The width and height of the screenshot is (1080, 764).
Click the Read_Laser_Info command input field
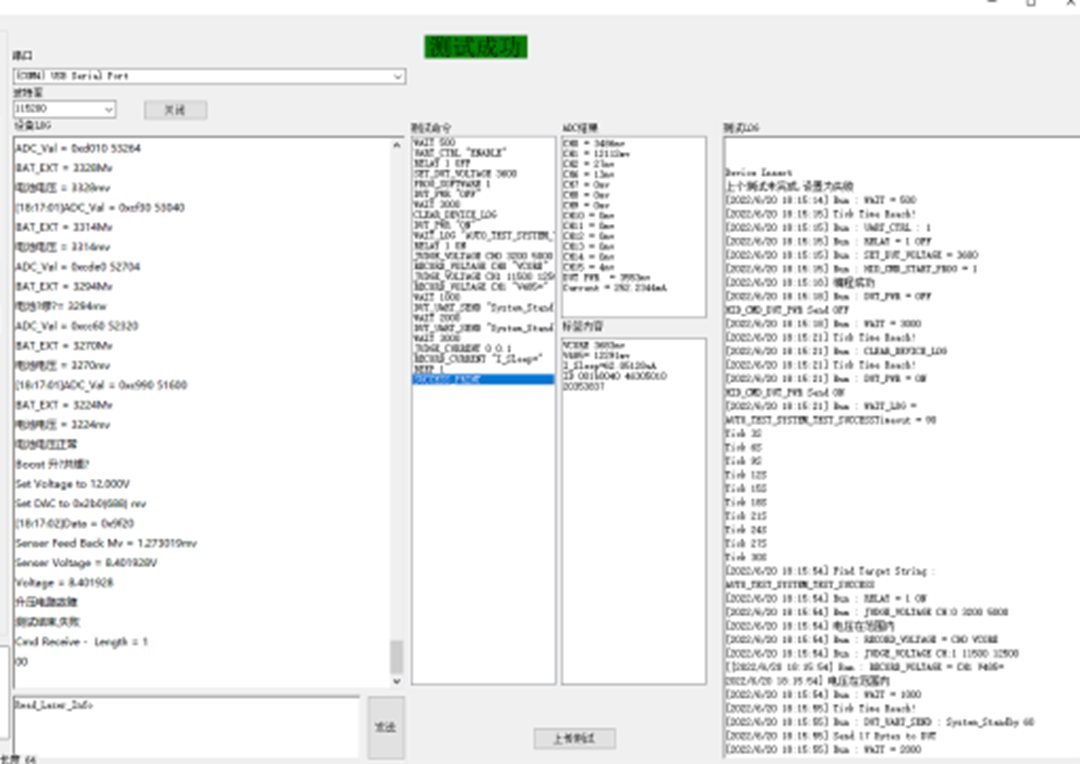click(185, 725)
